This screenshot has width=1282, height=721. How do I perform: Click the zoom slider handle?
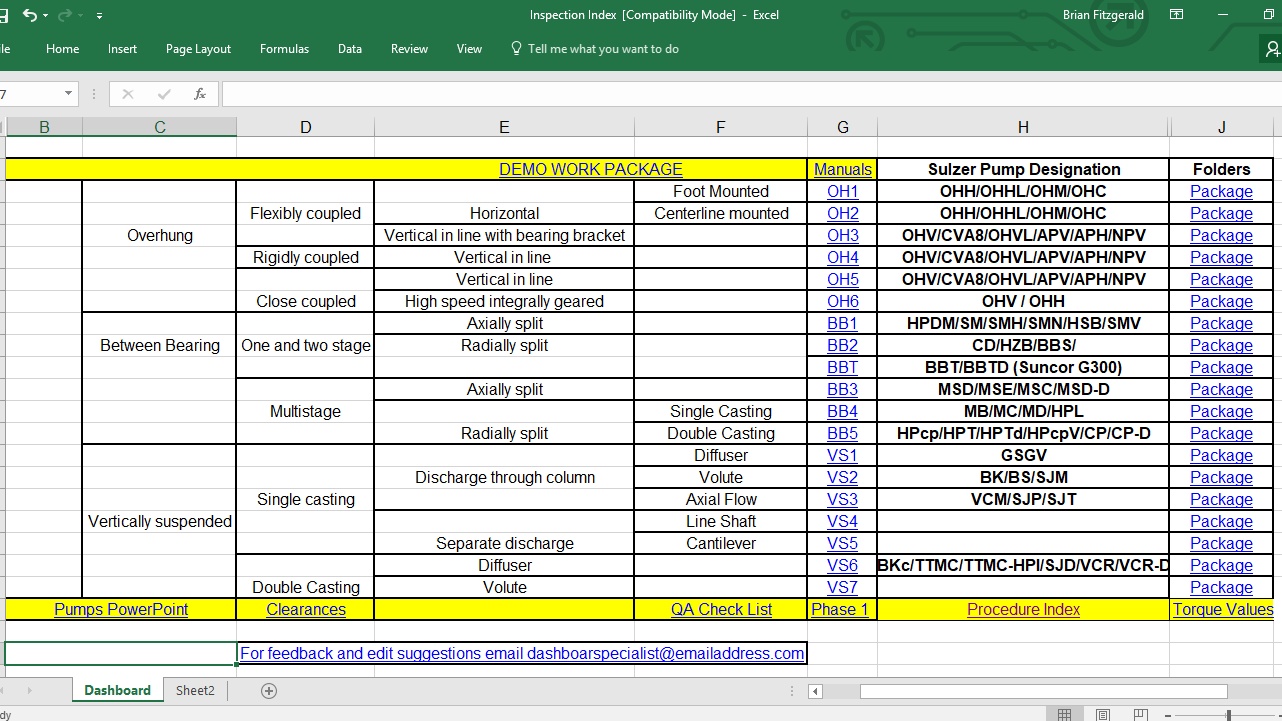pyautogui.click(x=1229, y=715)
